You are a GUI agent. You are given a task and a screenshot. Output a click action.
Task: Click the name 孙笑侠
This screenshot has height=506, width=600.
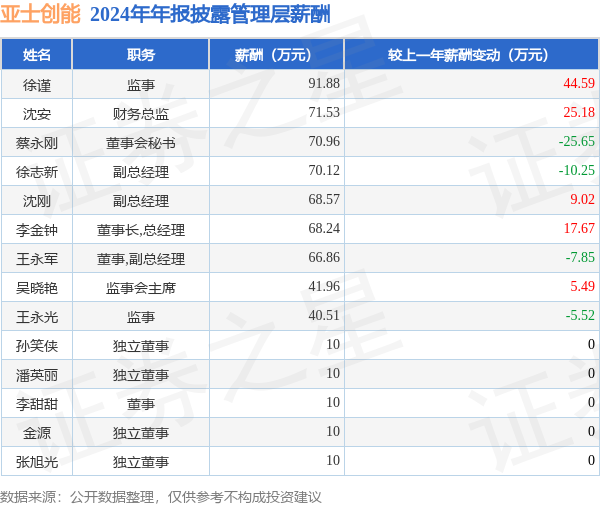(x=37, y=346)
